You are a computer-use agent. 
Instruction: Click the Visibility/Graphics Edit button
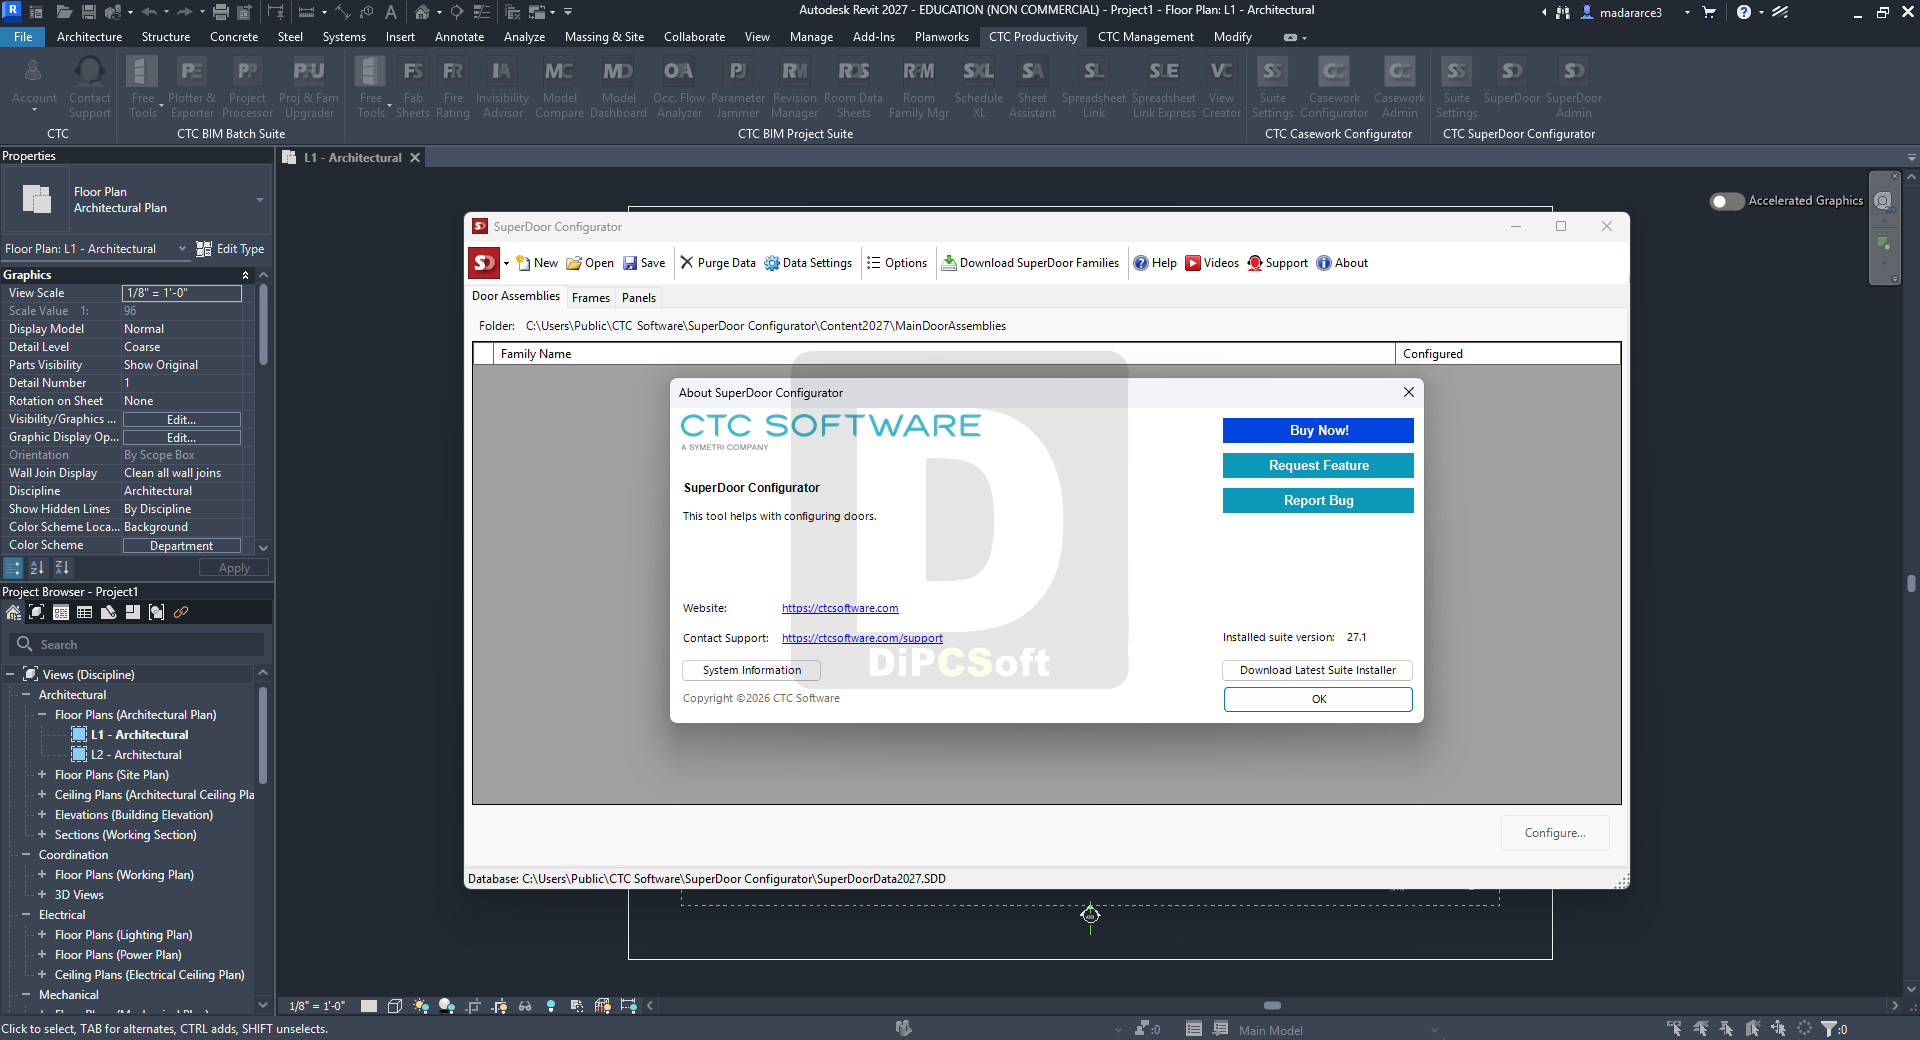coord(181,420)
